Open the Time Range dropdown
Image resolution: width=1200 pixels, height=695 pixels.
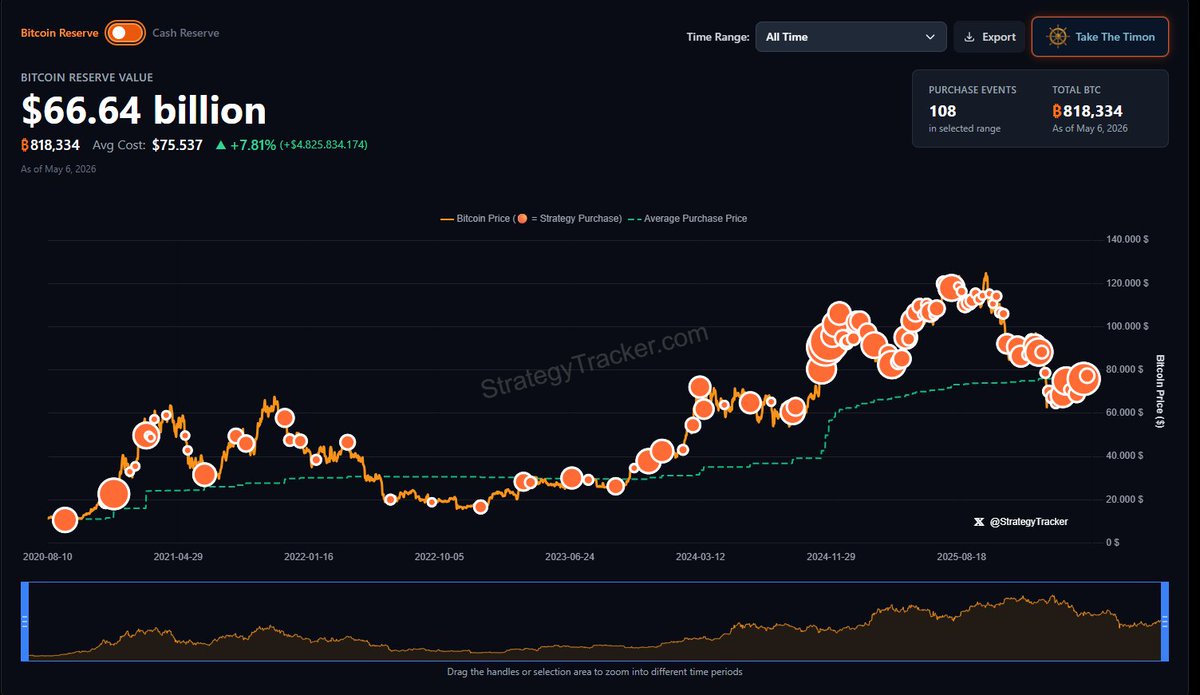851,37
